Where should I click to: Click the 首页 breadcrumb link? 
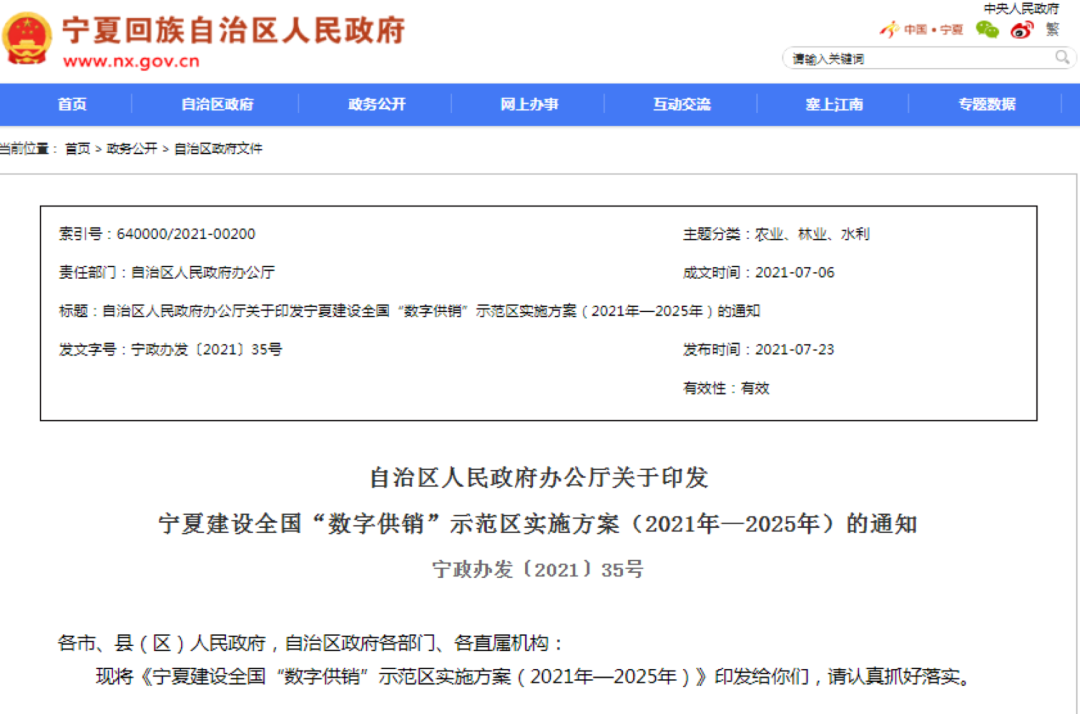pos(77,148)
